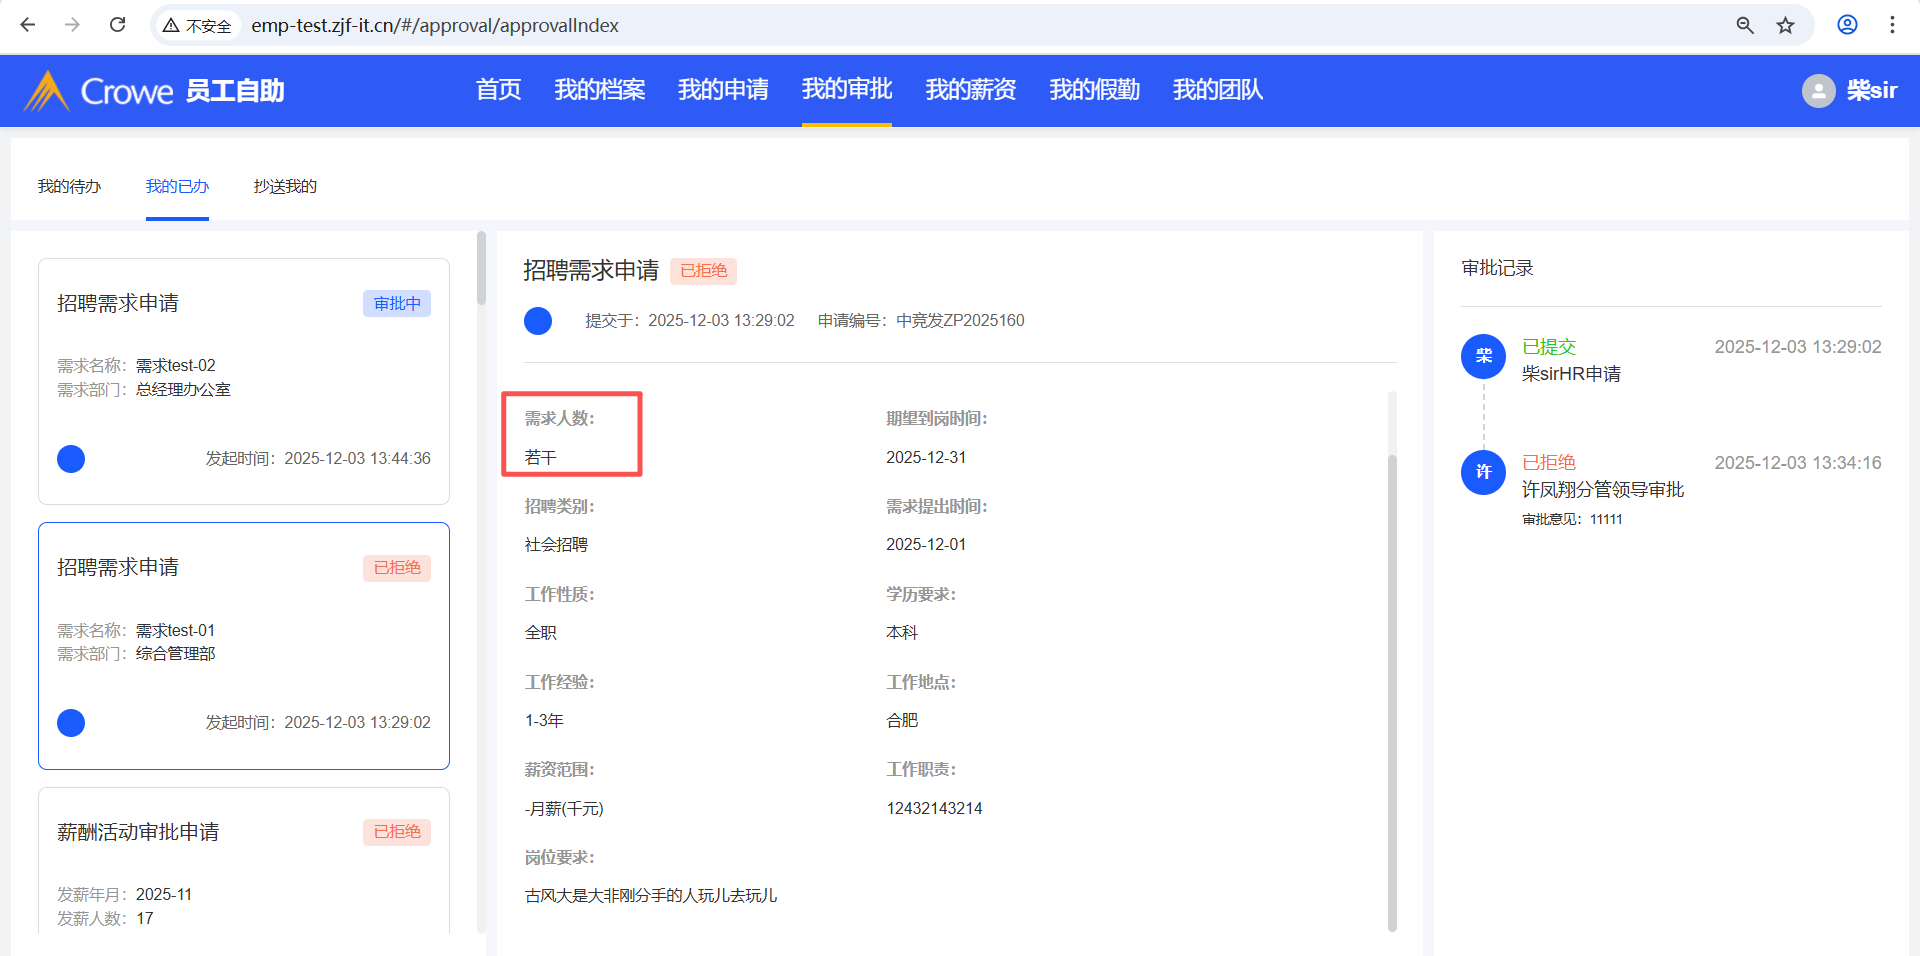Open the 我的团队 menu

[x=1218, y=90]
